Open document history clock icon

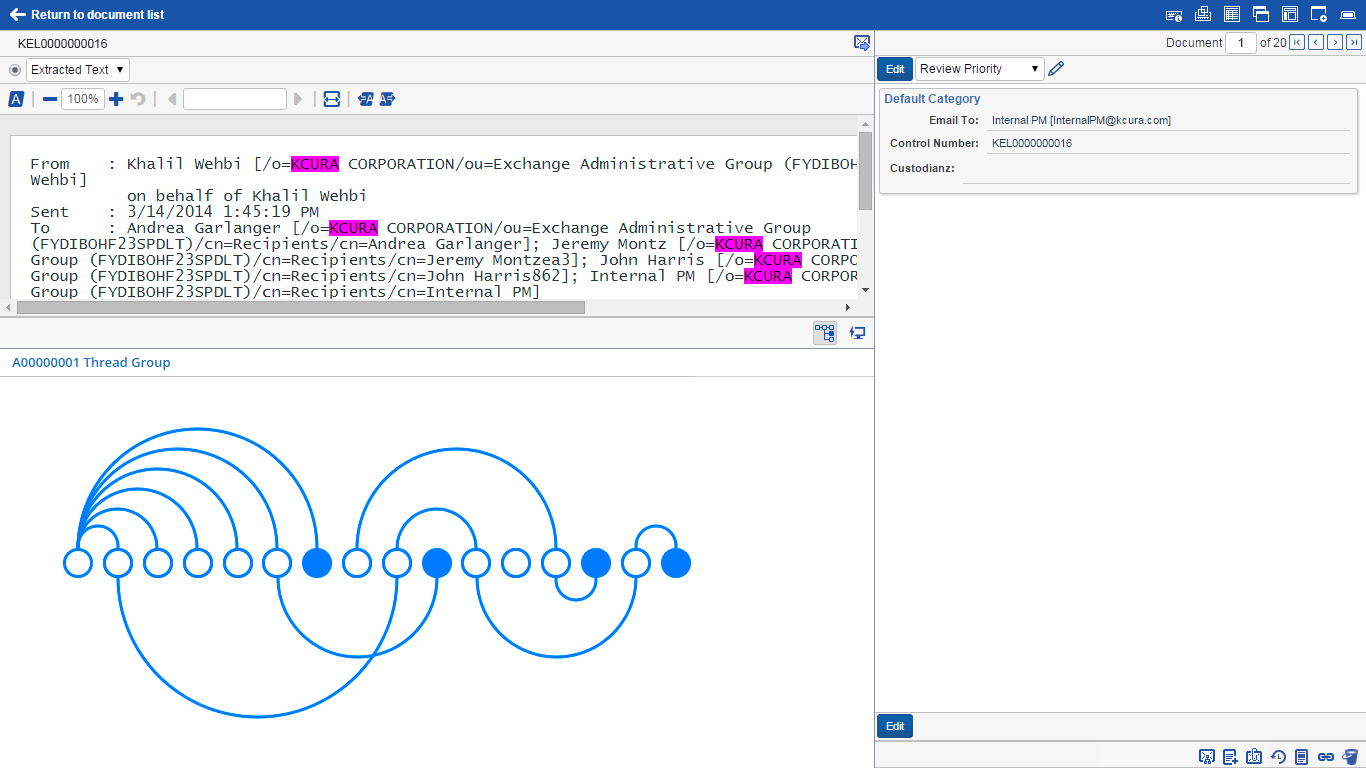tap(1278, 757)
